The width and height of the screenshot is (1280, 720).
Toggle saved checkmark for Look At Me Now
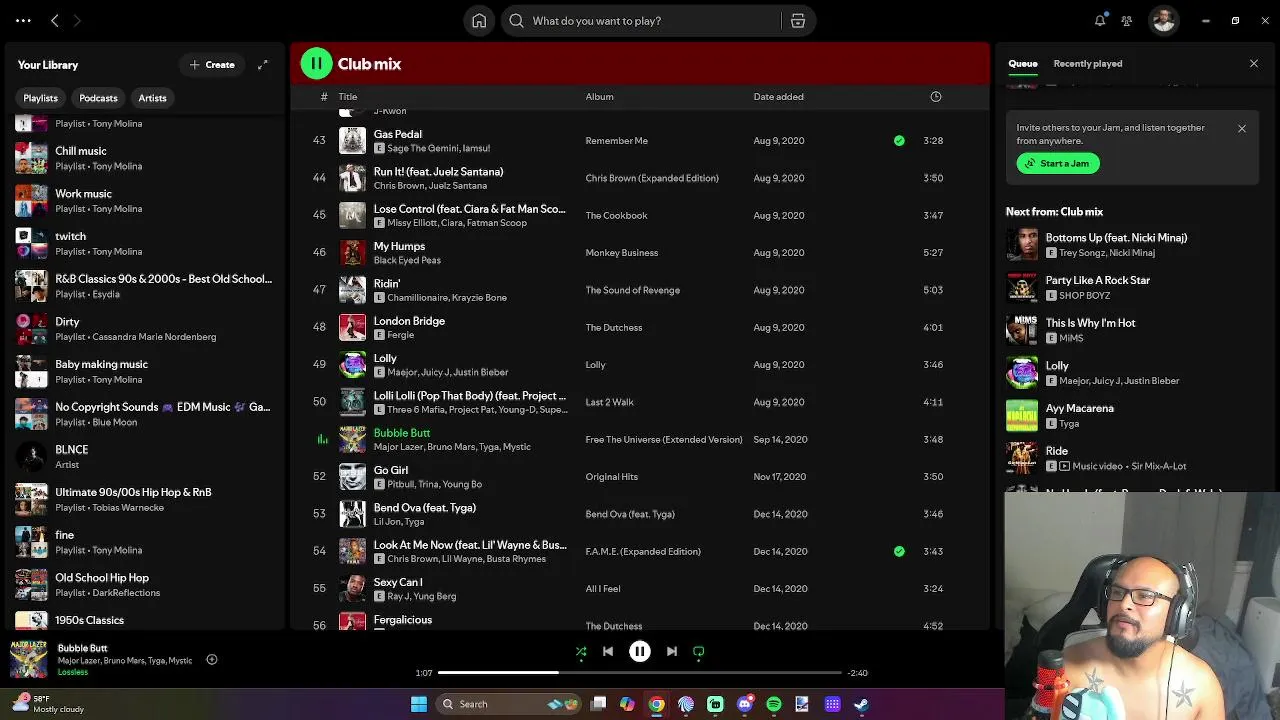point(899,551)
